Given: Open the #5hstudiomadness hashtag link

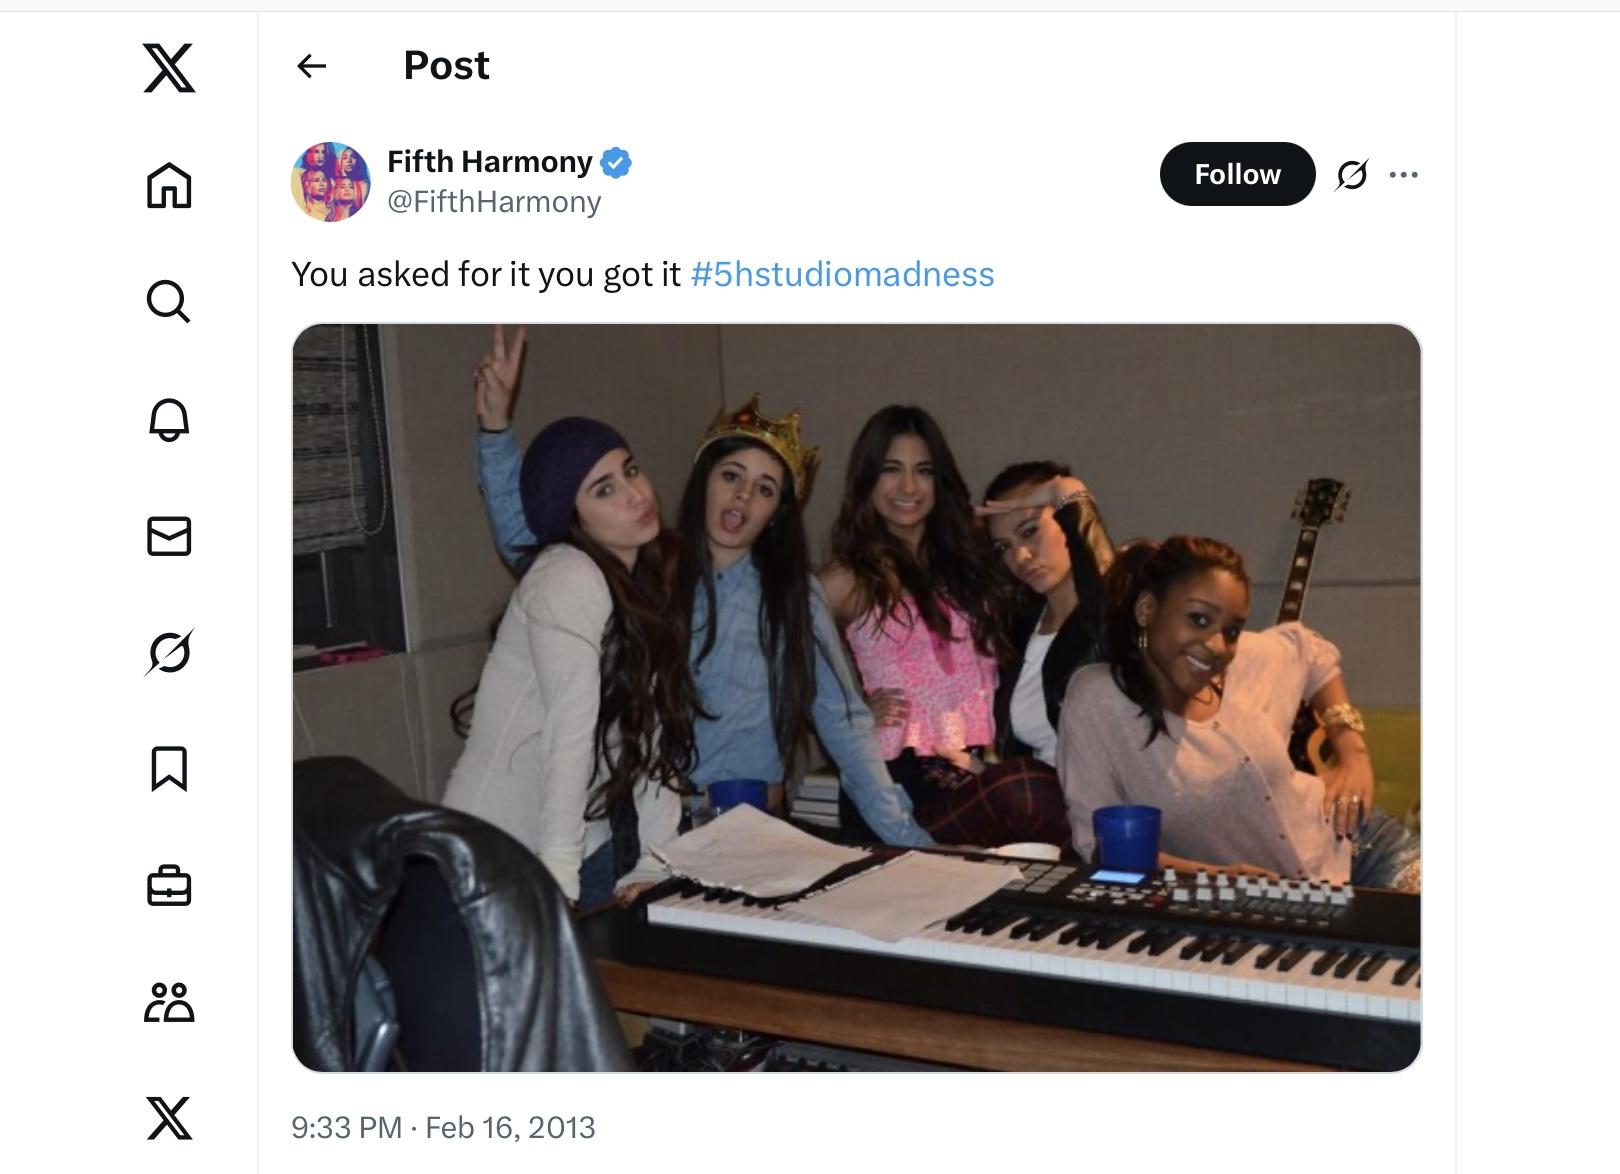Looking at the screenshot, I should tap(842, 274).
